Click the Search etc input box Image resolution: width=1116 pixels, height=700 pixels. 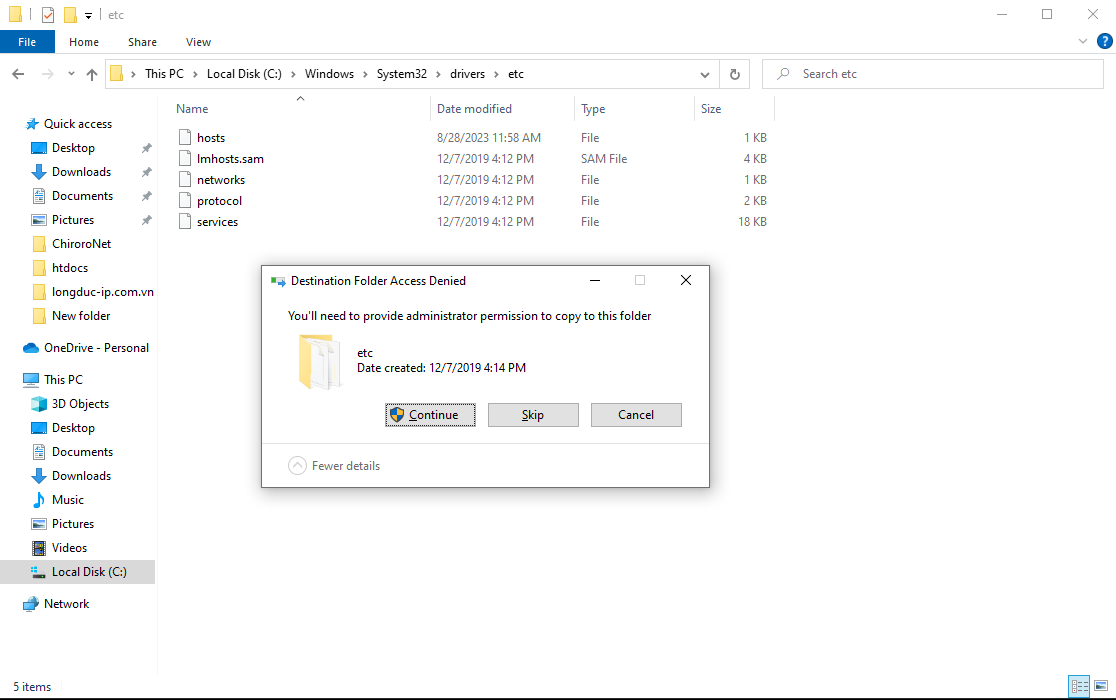940,74
